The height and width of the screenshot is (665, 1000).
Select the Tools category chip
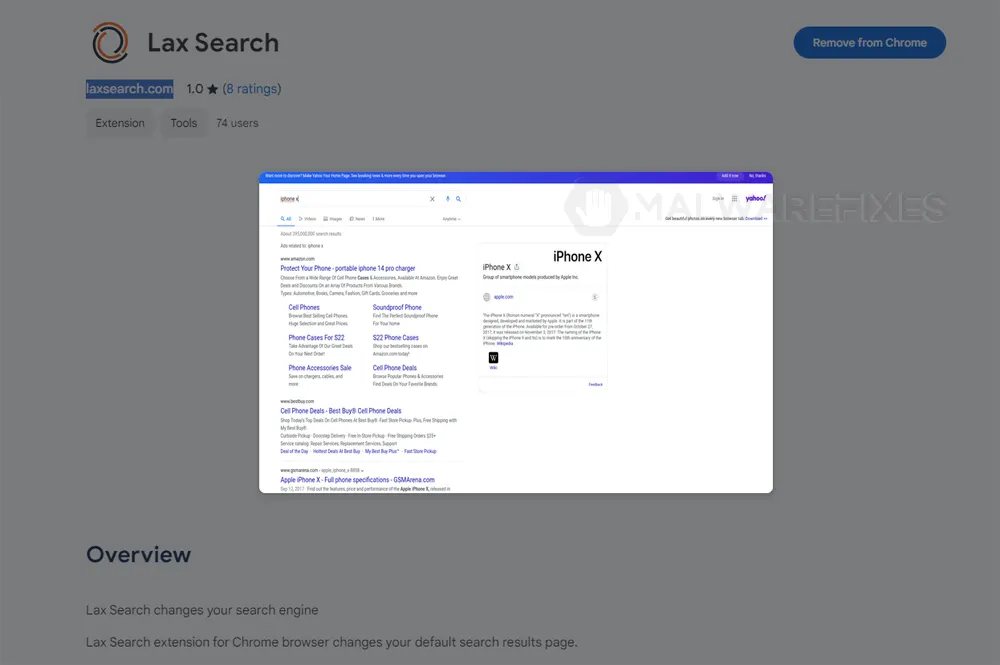(x=184, y=123)
